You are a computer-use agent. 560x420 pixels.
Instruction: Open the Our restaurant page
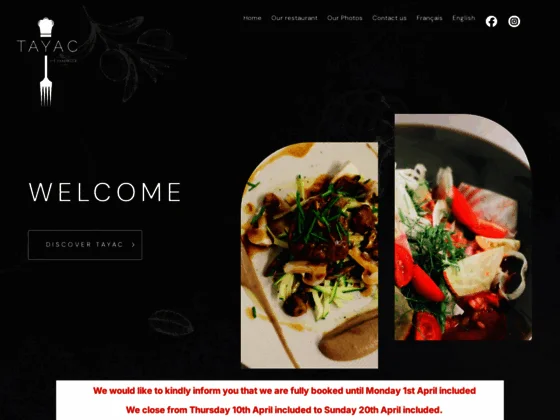pos(294,18)
